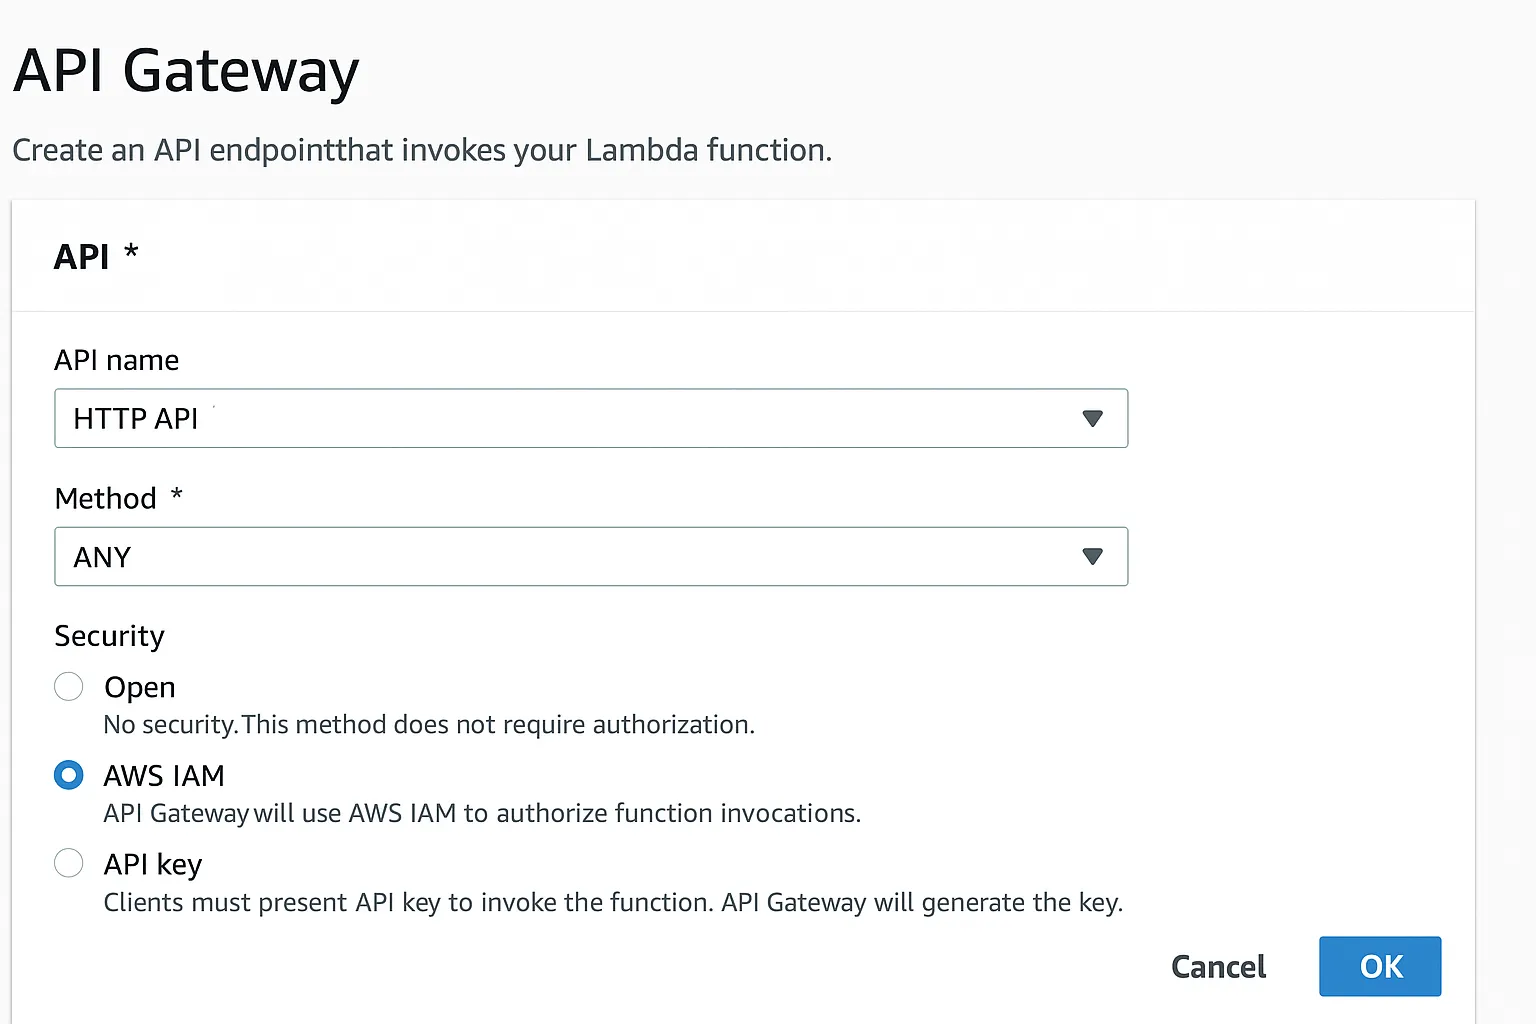The height and width of the screenshot is (1024, 1536).
Task: Select the Open security radio button
Action: pos(69,687)
